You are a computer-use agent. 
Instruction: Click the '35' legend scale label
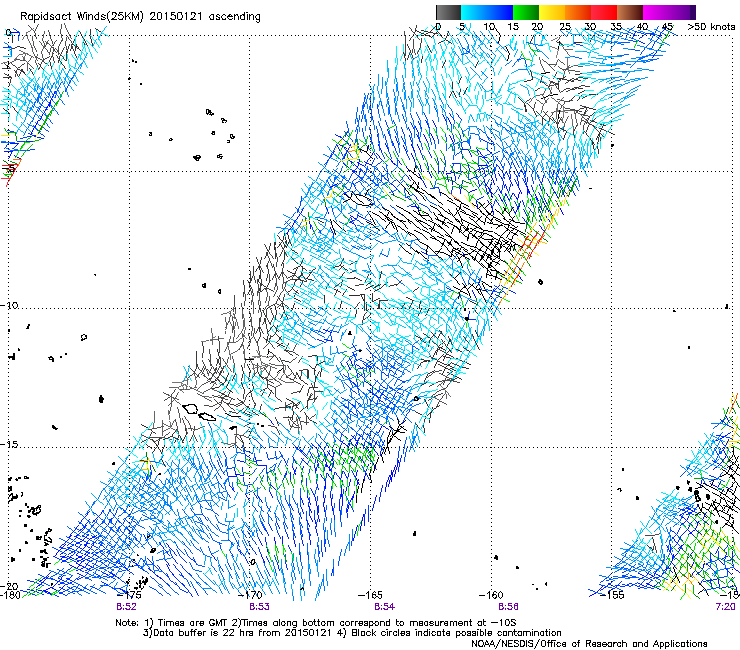pos(616,26)
